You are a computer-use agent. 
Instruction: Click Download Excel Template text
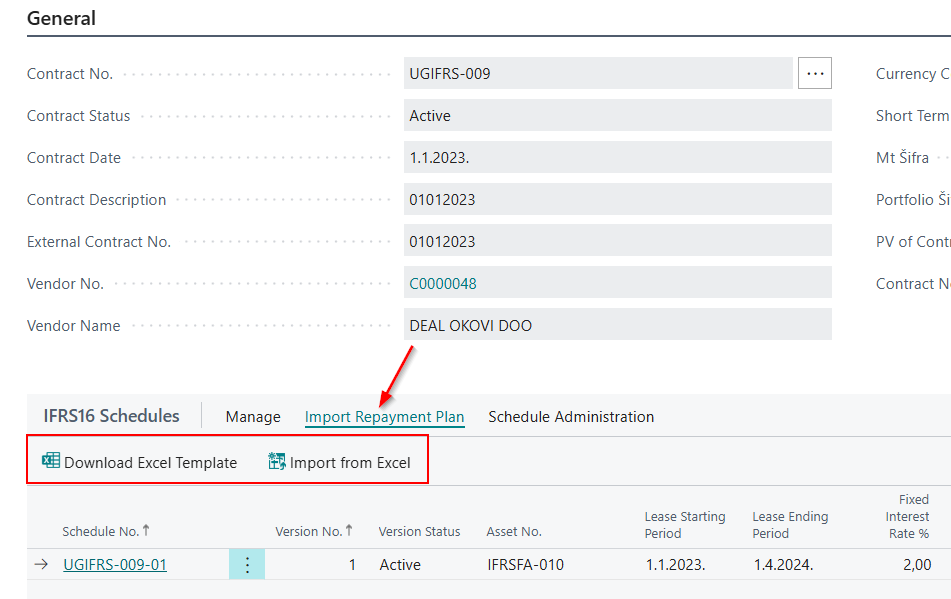150,463
